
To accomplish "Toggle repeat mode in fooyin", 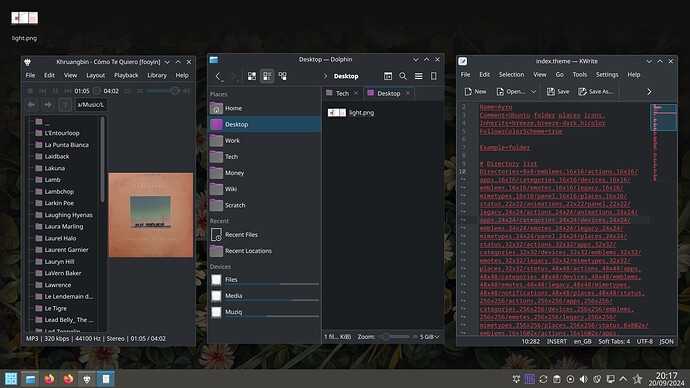I will click(x=127, y=91).
